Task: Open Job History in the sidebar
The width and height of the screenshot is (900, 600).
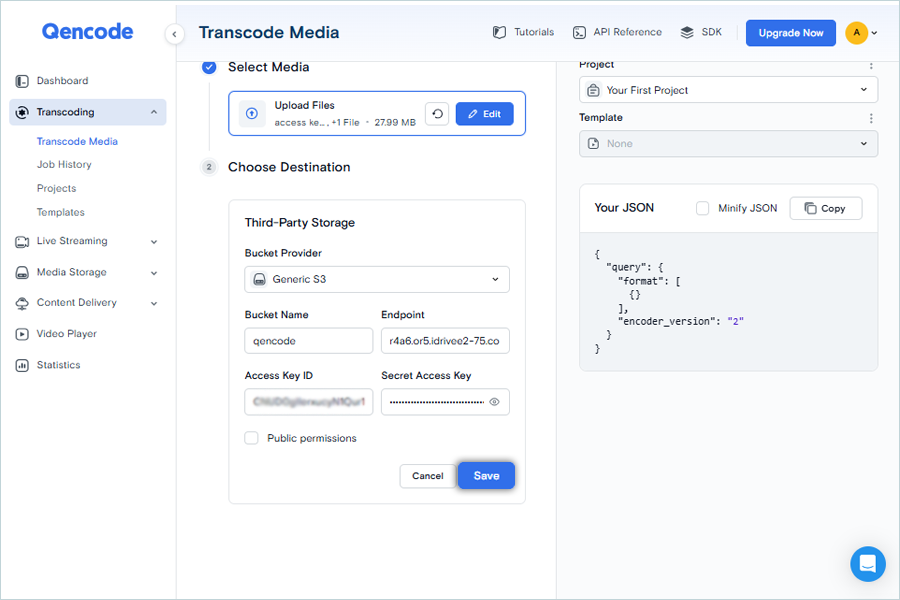Action: 64,165
